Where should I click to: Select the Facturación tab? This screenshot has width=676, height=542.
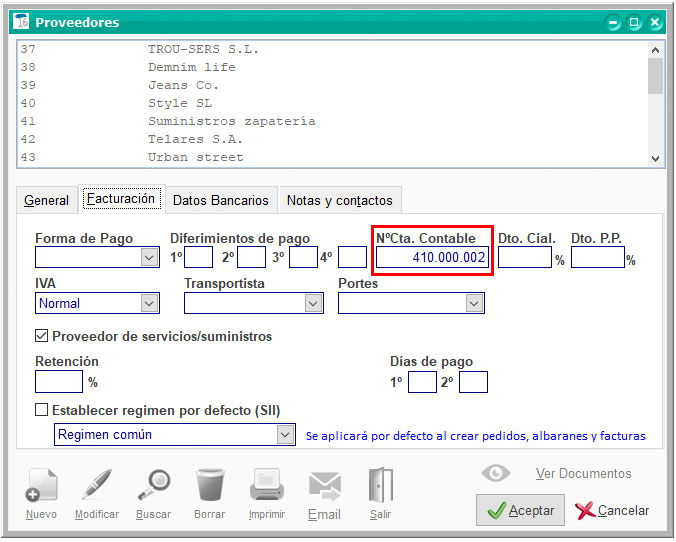coord(121,199)
